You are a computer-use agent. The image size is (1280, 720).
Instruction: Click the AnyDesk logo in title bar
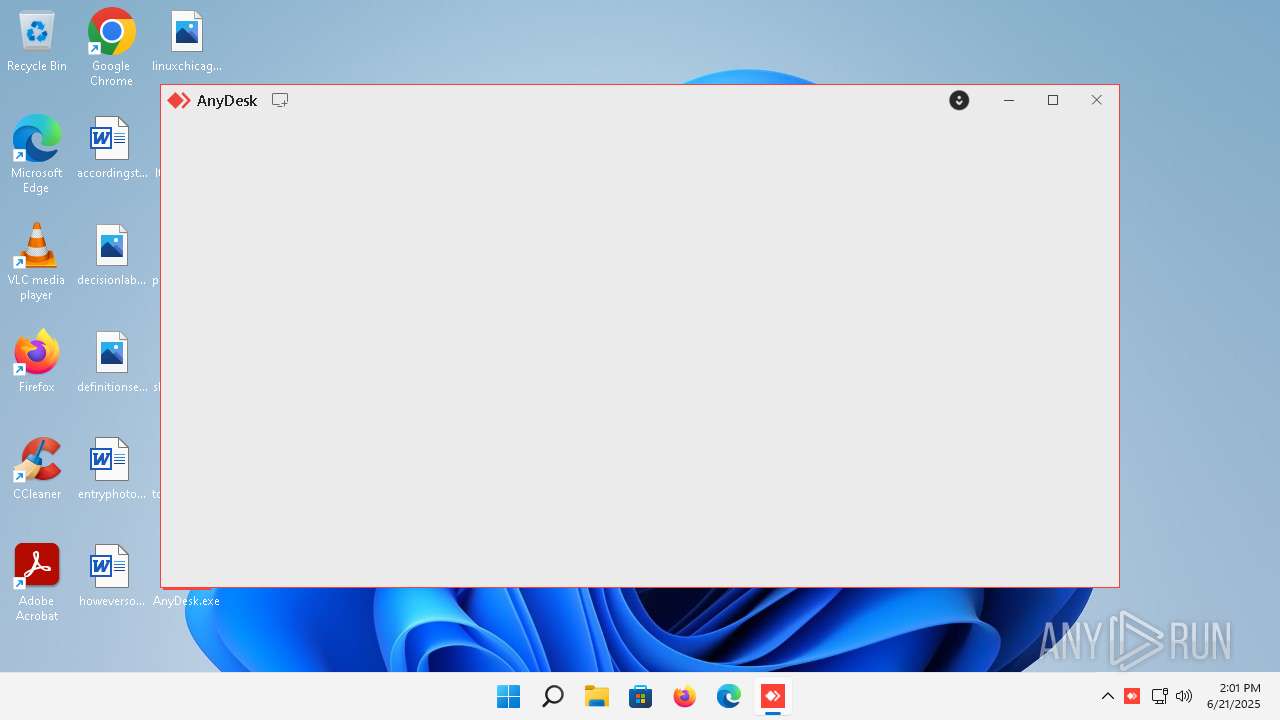[x=179, y=100]
